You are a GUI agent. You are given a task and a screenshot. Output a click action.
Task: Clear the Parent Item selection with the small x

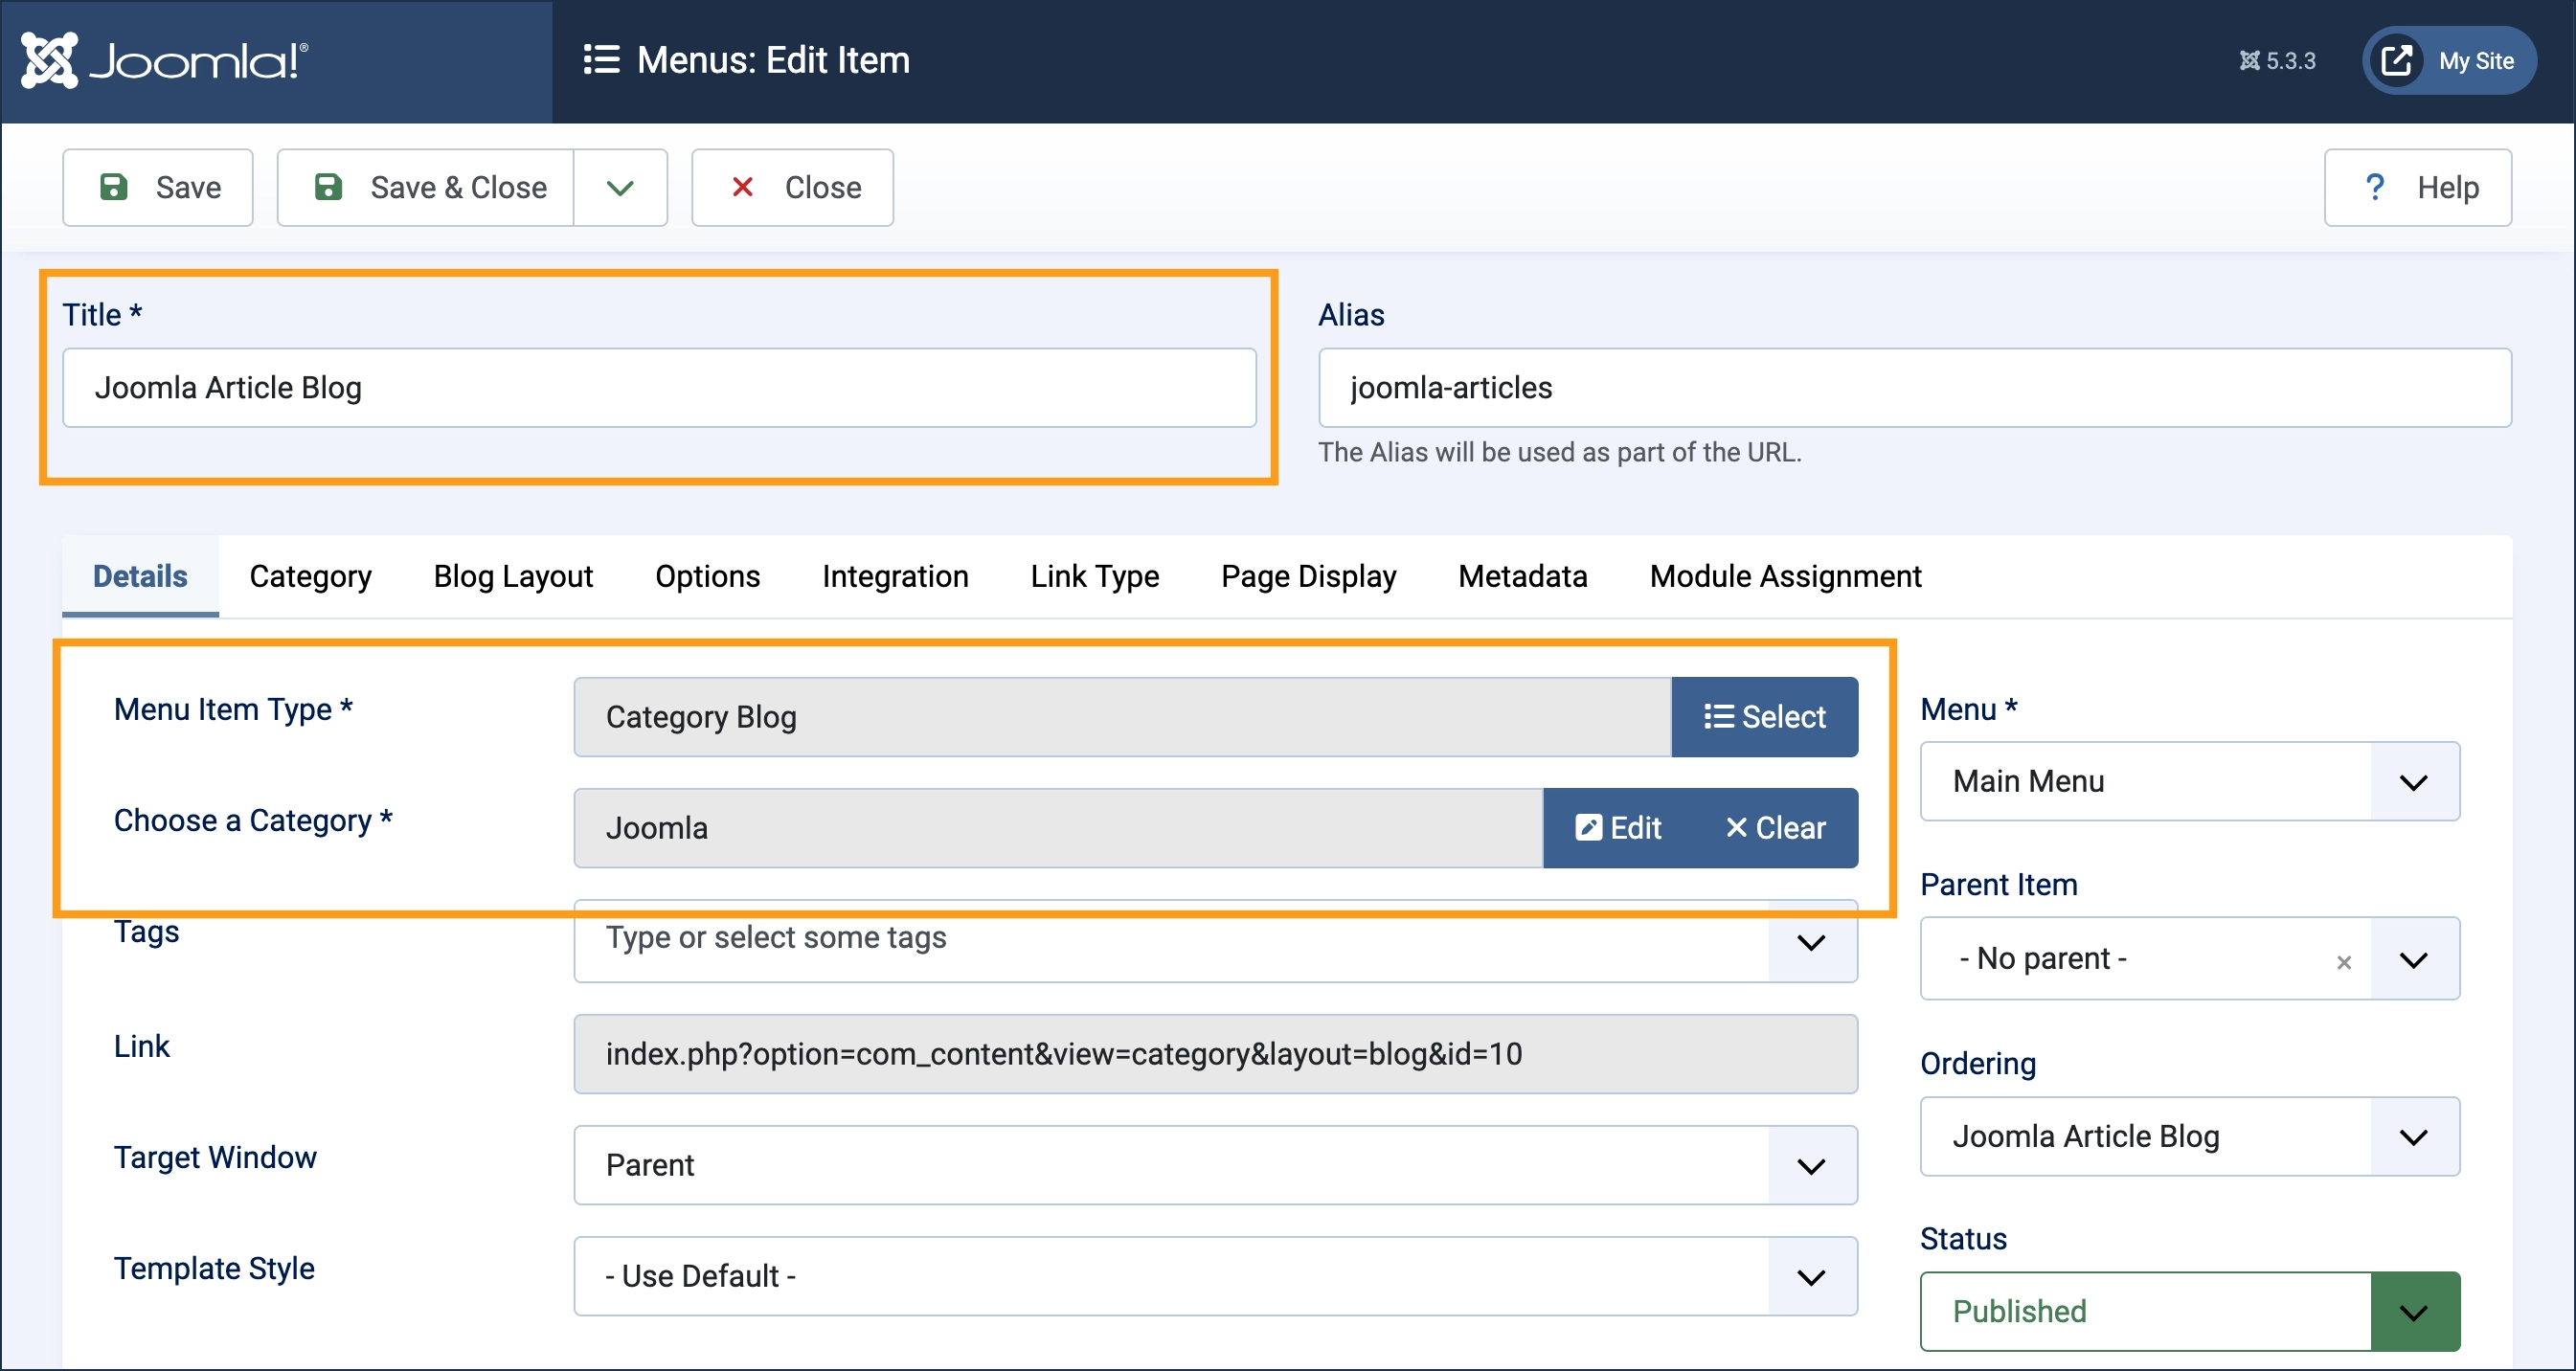[x=2345, y=961]
